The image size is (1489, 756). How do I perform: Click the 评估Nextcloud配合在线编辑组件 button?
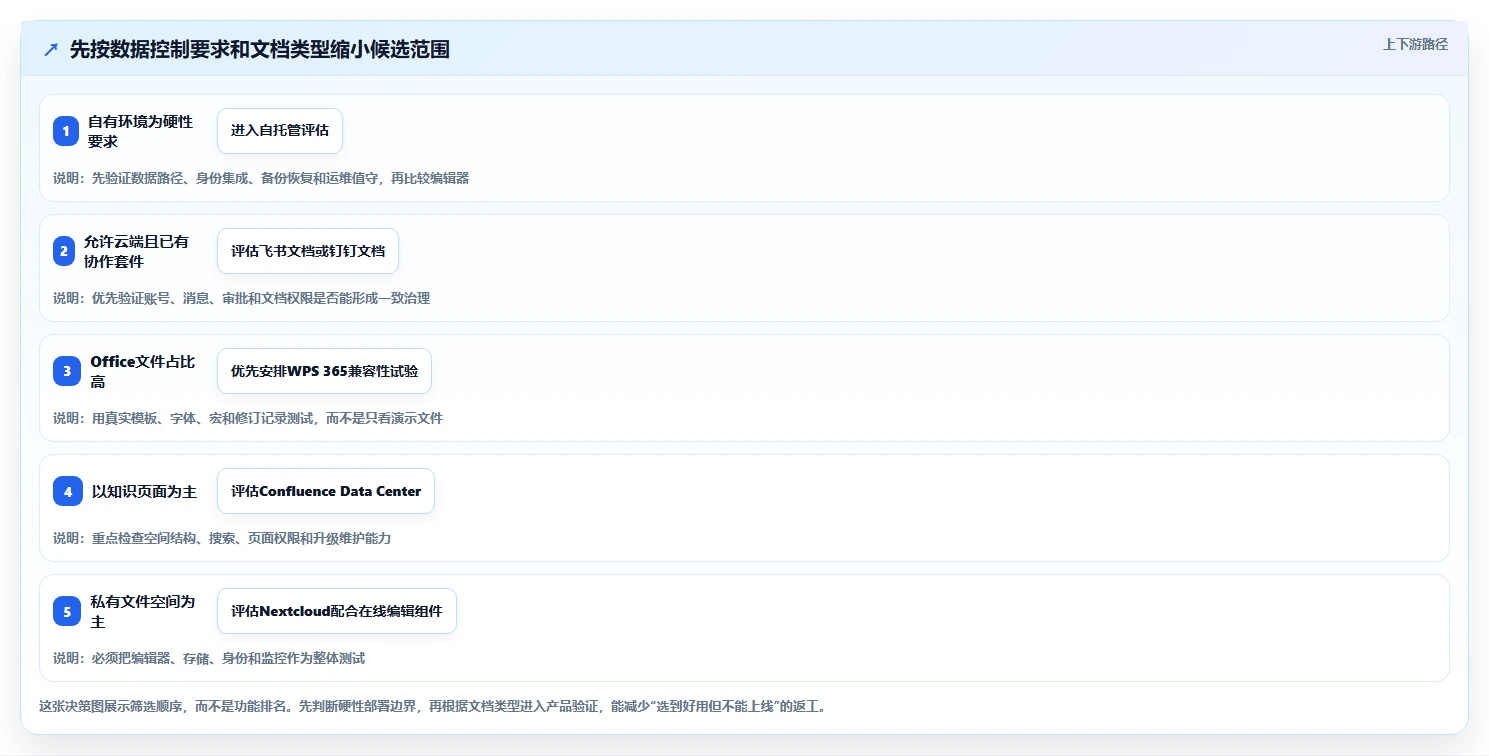click(x=337, y=611)
